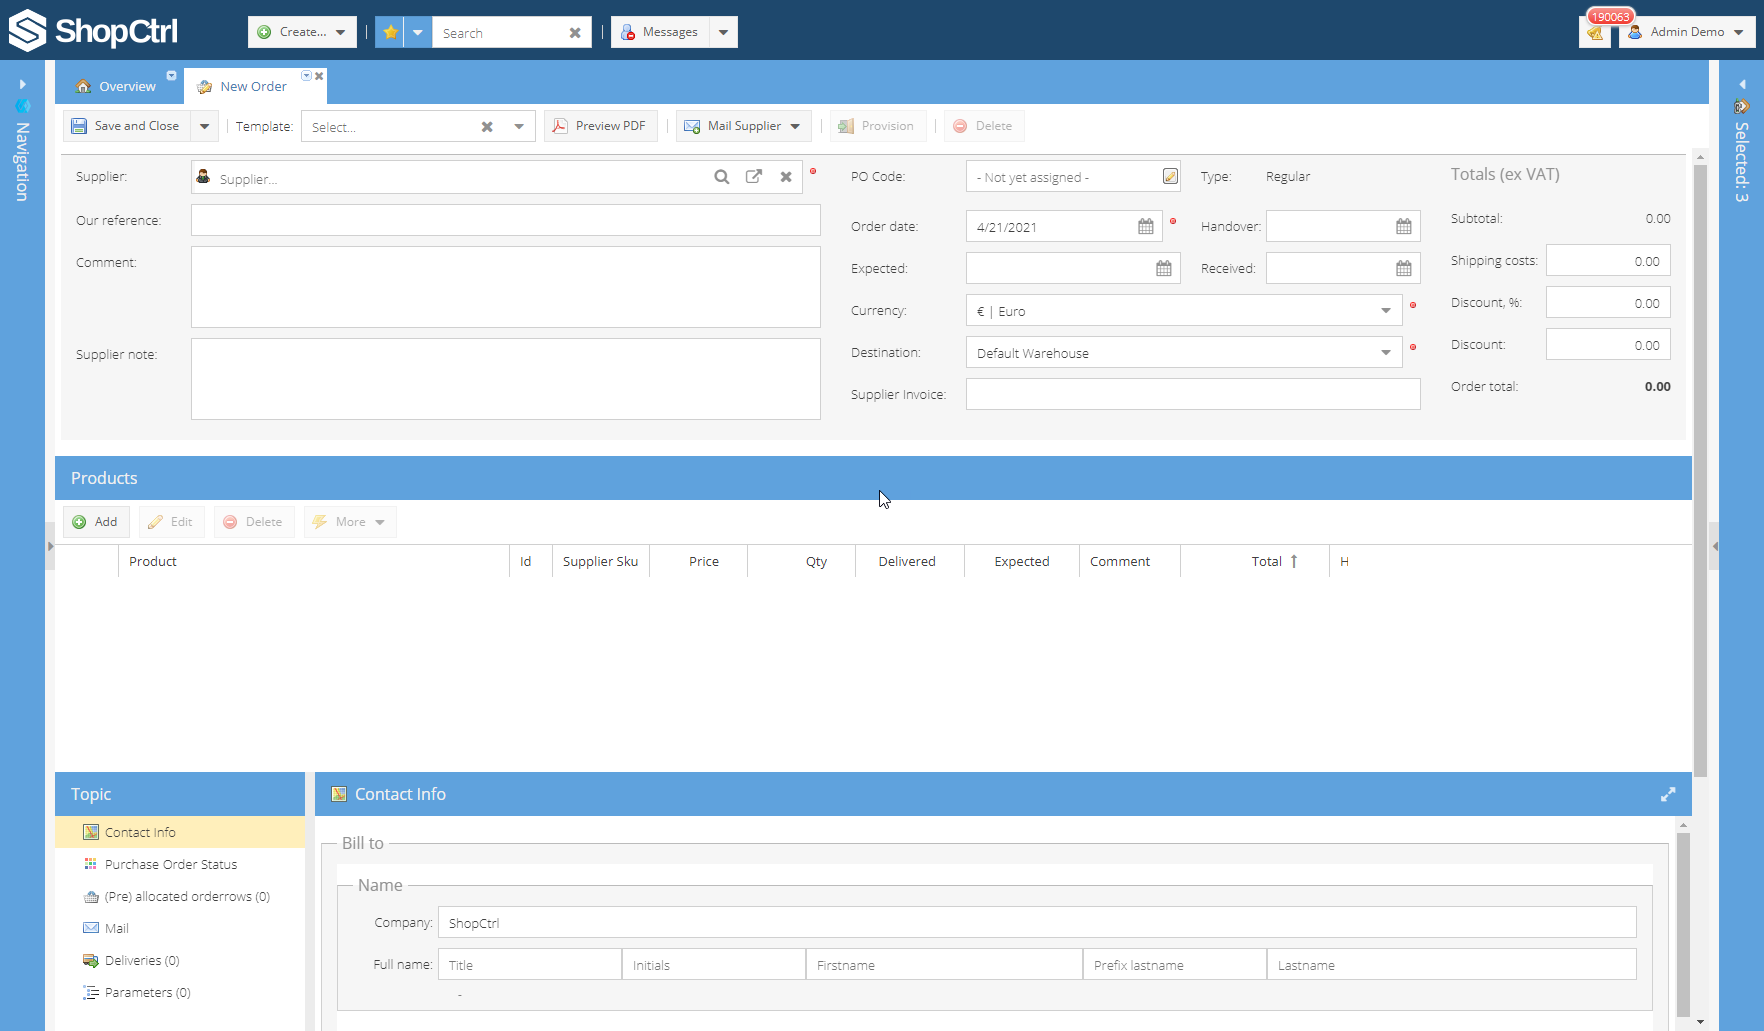Click the Supplier Sku column header
The height and width of the screenshot is (1031, 1764).
click(x=600, y=562)
